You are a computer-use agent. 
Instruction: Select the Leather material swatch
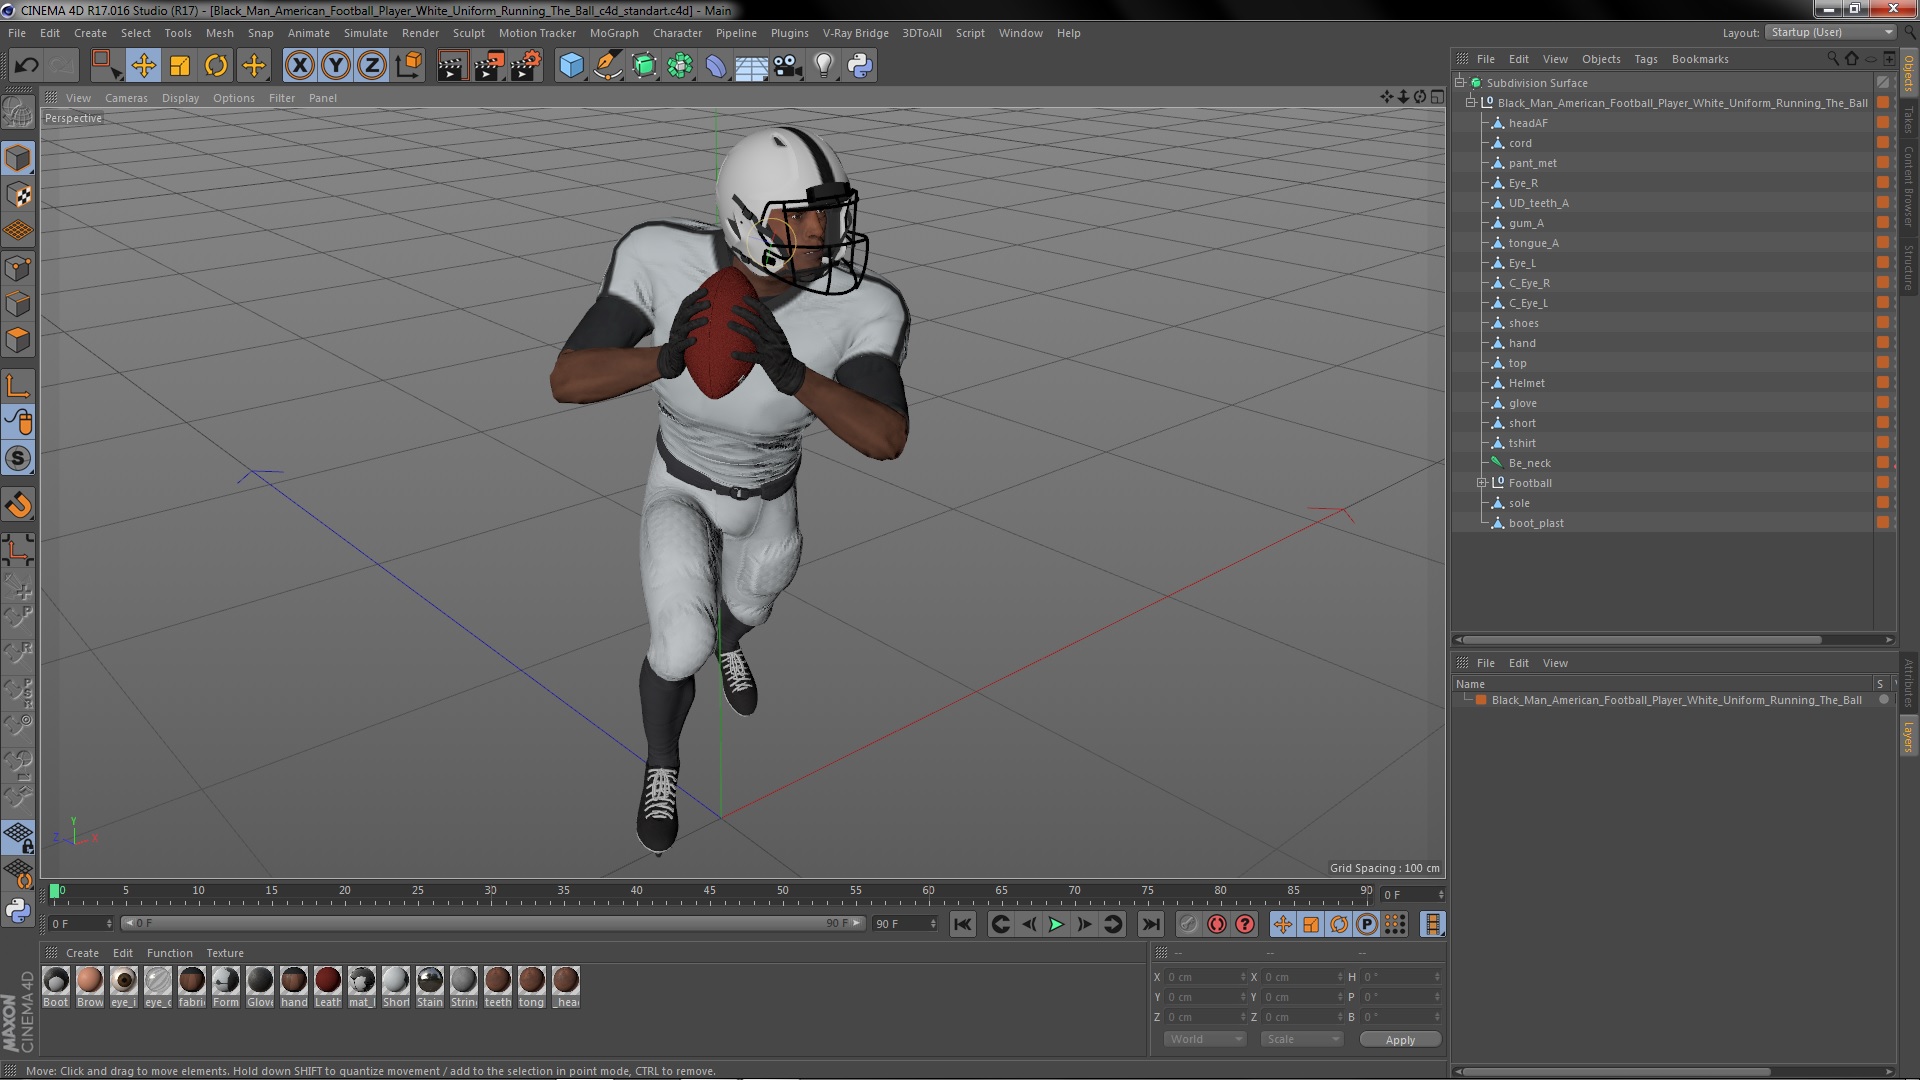328,987
